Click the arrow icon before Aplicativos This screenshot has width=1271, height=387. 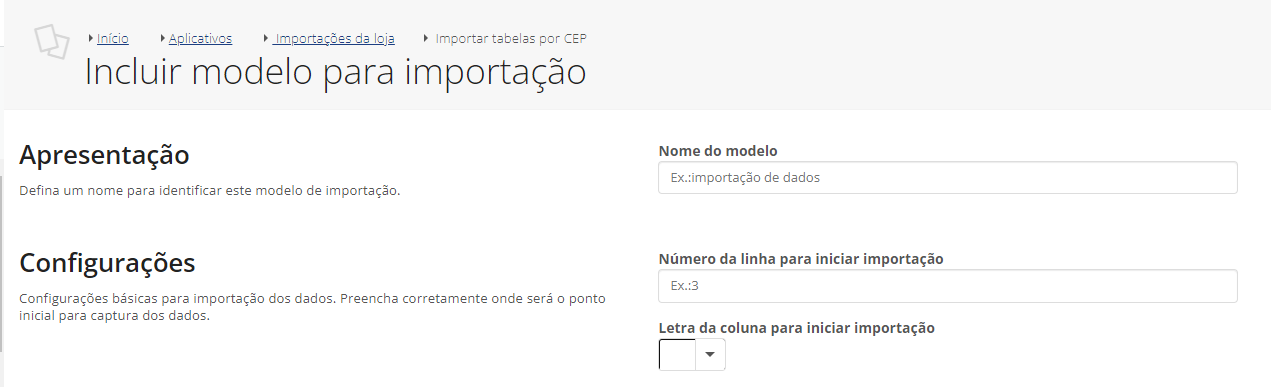(x=162, y=38)
